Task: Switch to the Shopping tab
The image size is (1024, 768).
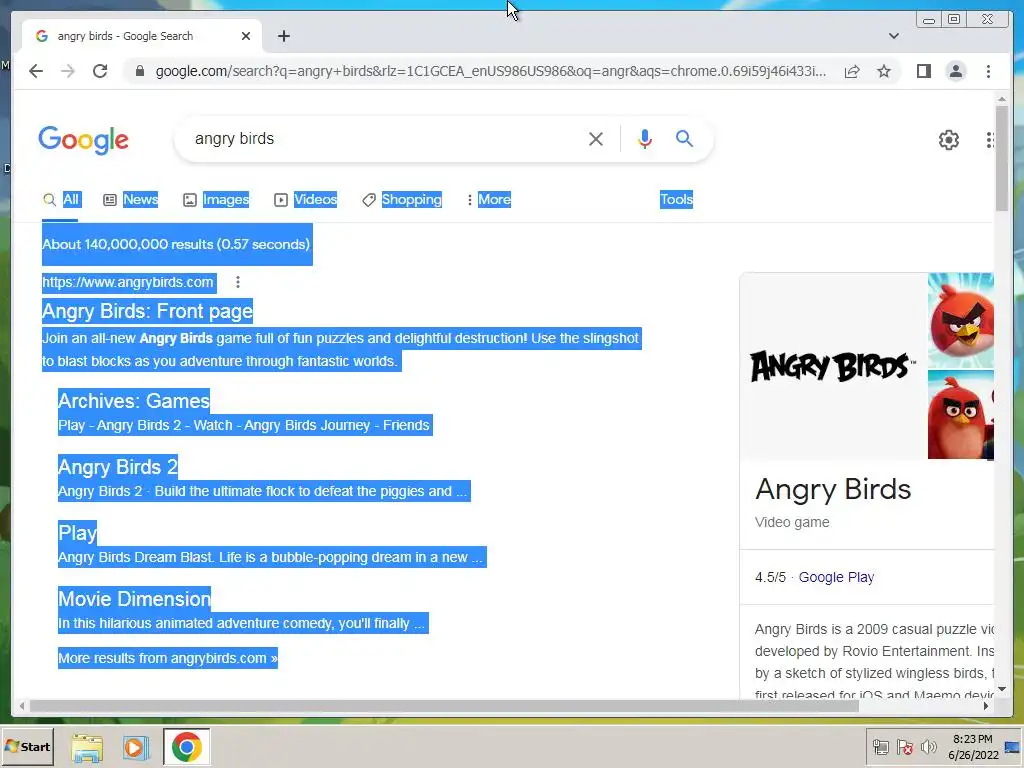Action: coord(402,199)
